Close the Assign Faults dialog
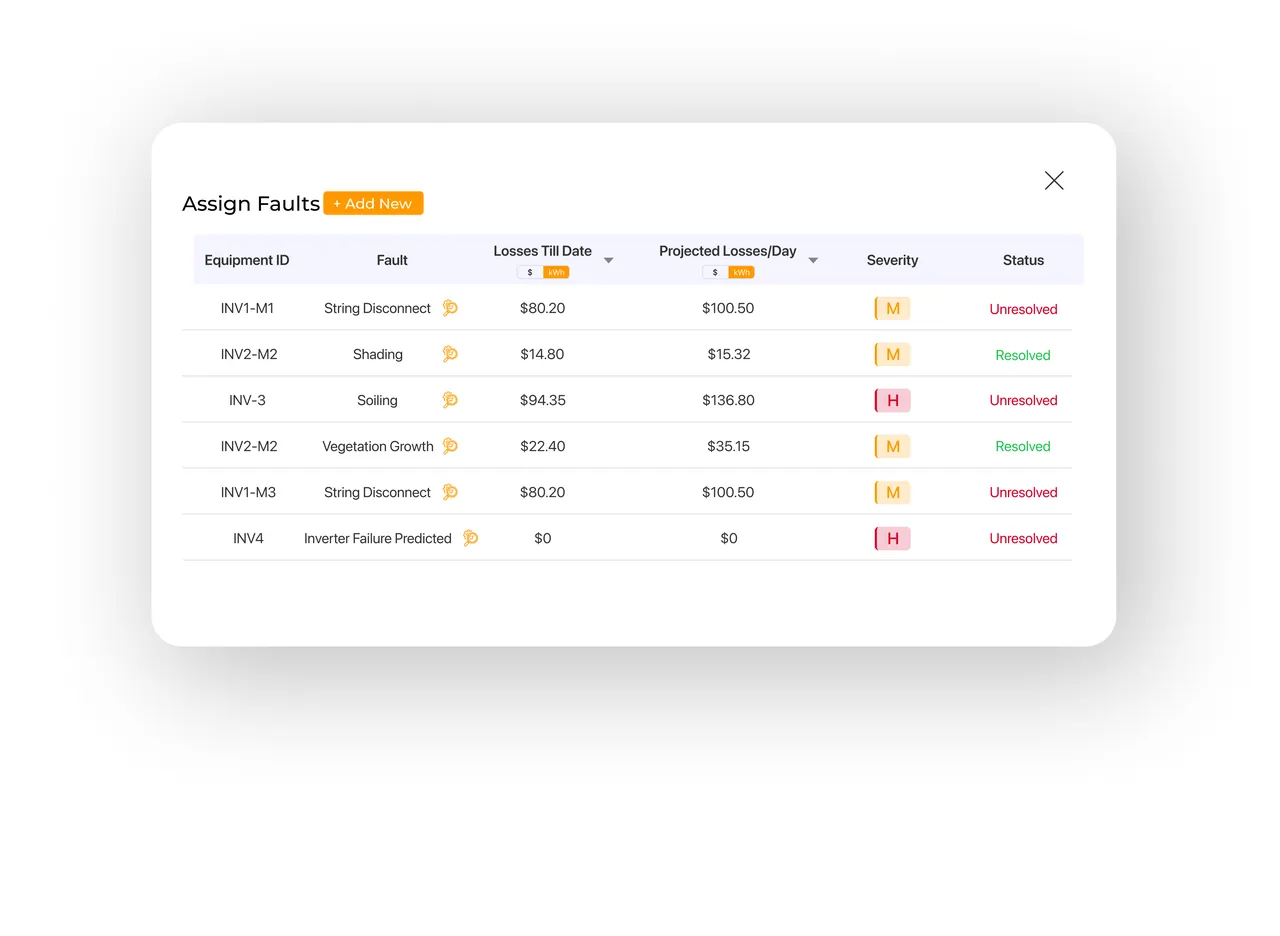The width and height of the screenshot is (1280, 936). [1054, 180]
